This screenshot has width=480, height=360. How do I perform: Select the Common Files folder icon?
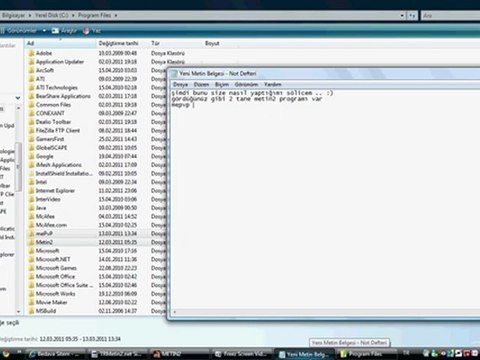pos(31,105)
